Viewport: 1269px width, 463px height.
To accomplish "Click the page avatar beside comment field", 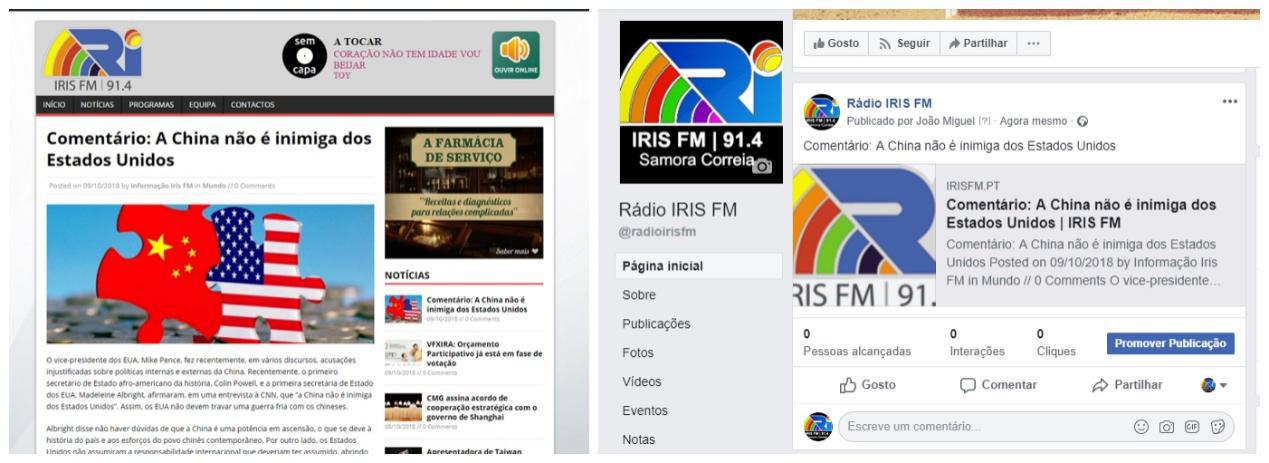I will tap(818, 427).
